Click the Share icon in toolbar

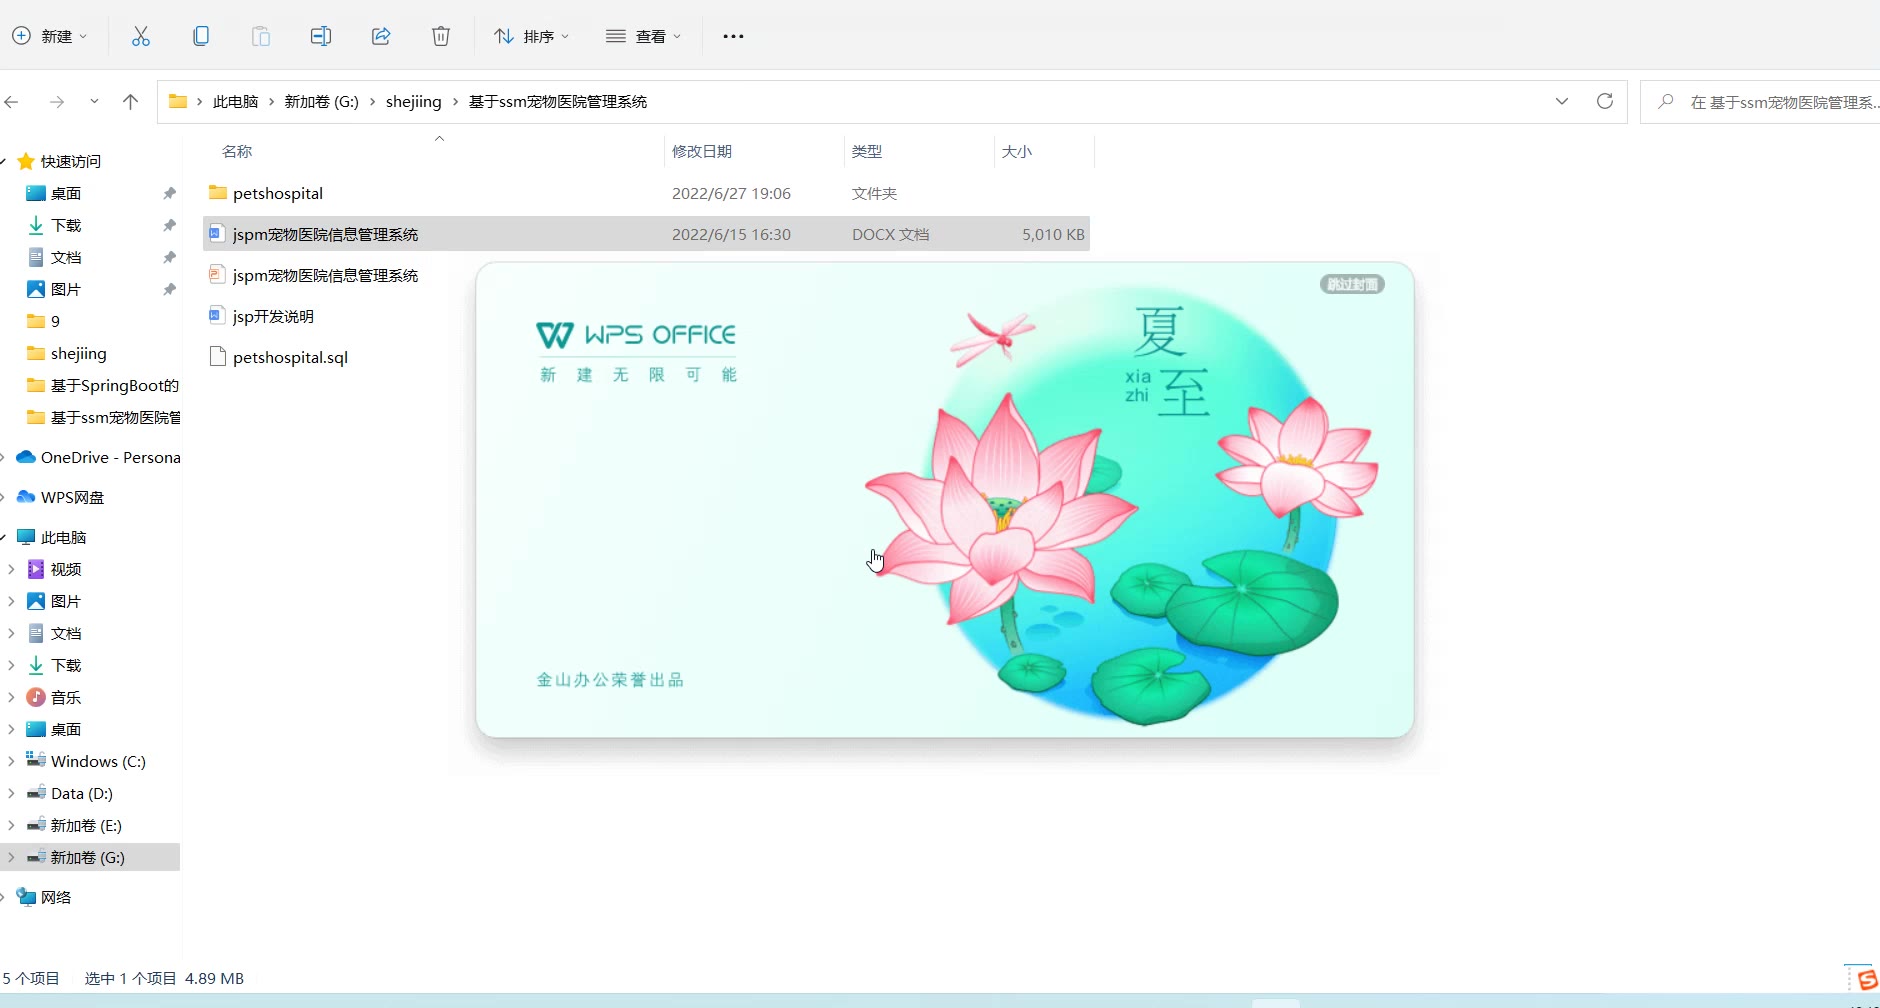[x=381, y=36]
